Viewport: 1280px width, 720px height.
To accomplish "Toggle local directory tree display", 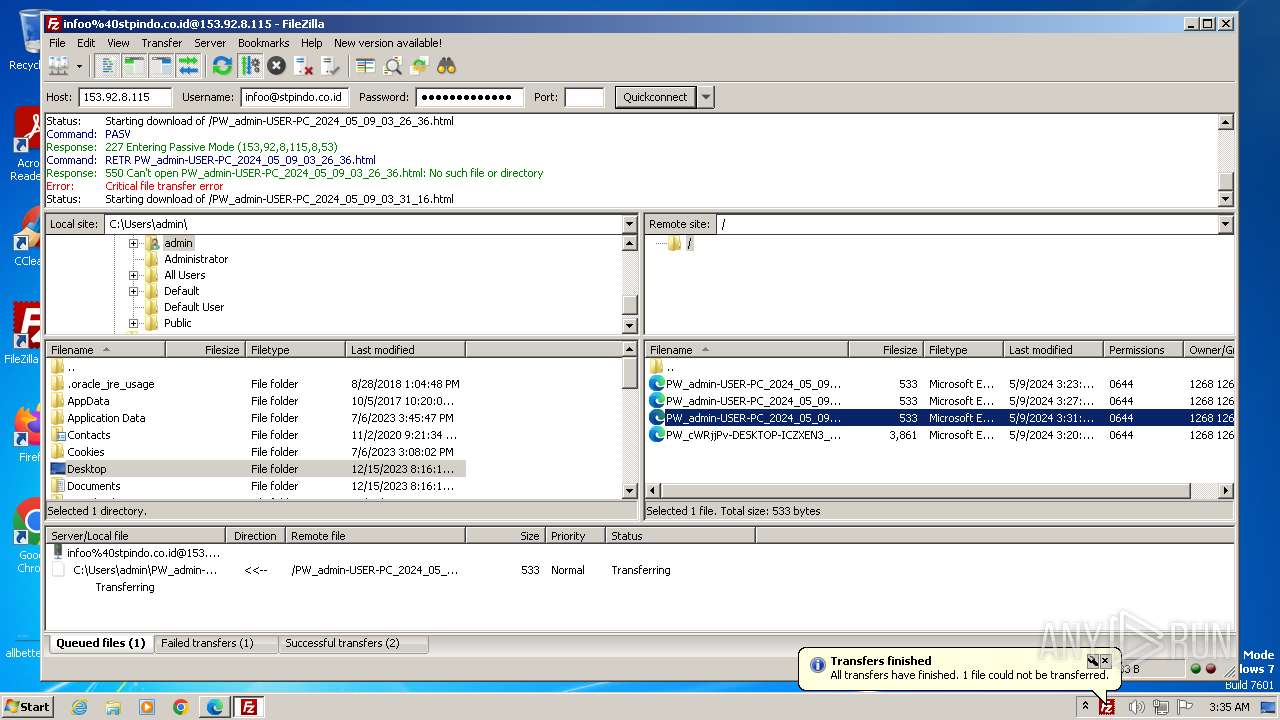I will tap(134, 66).
